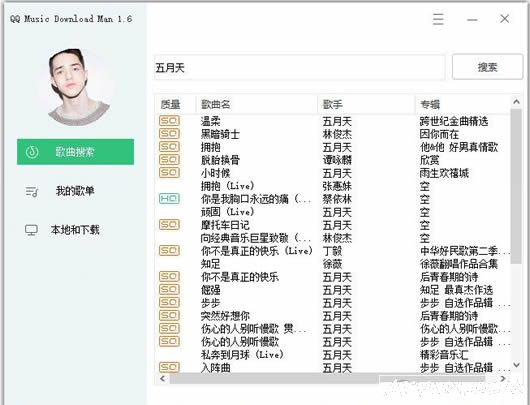Select the song 入阵曲
530x405 pixels.
[x=215, y=368]
